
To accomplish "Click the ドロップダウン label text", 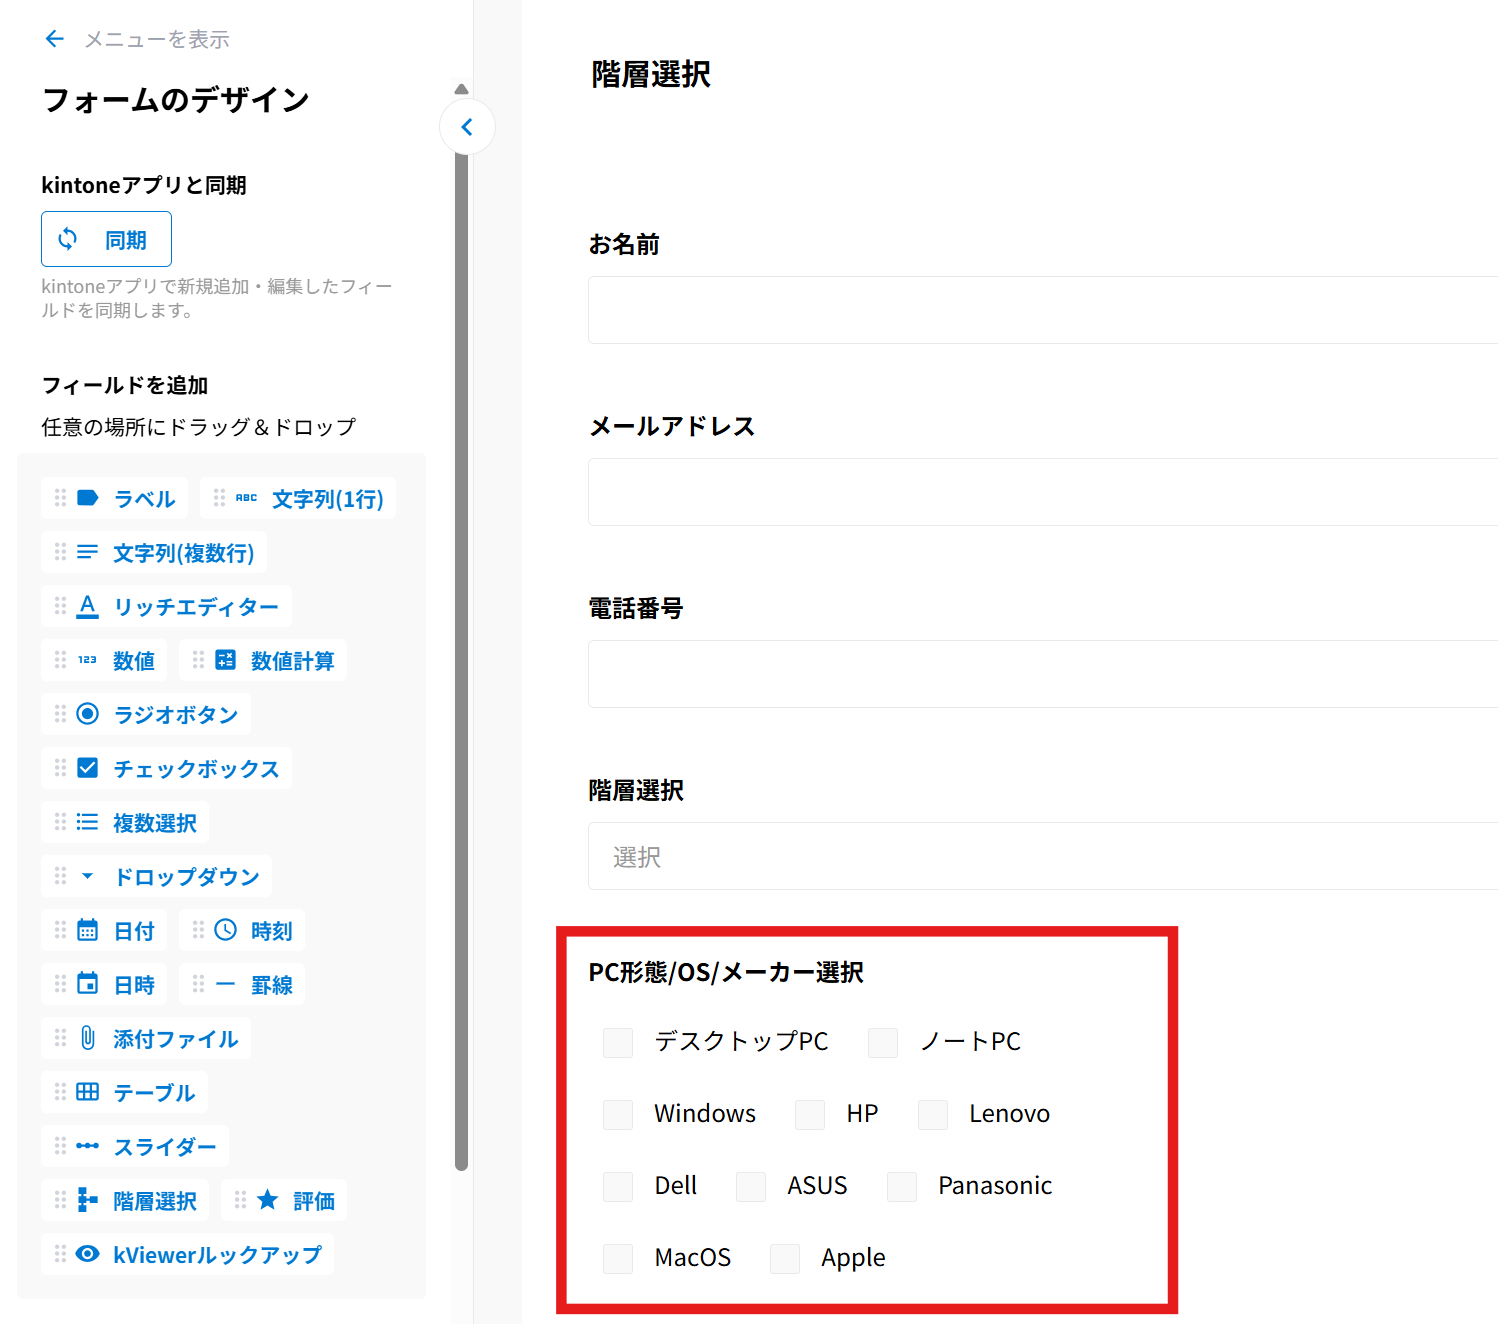I will 187,876.
